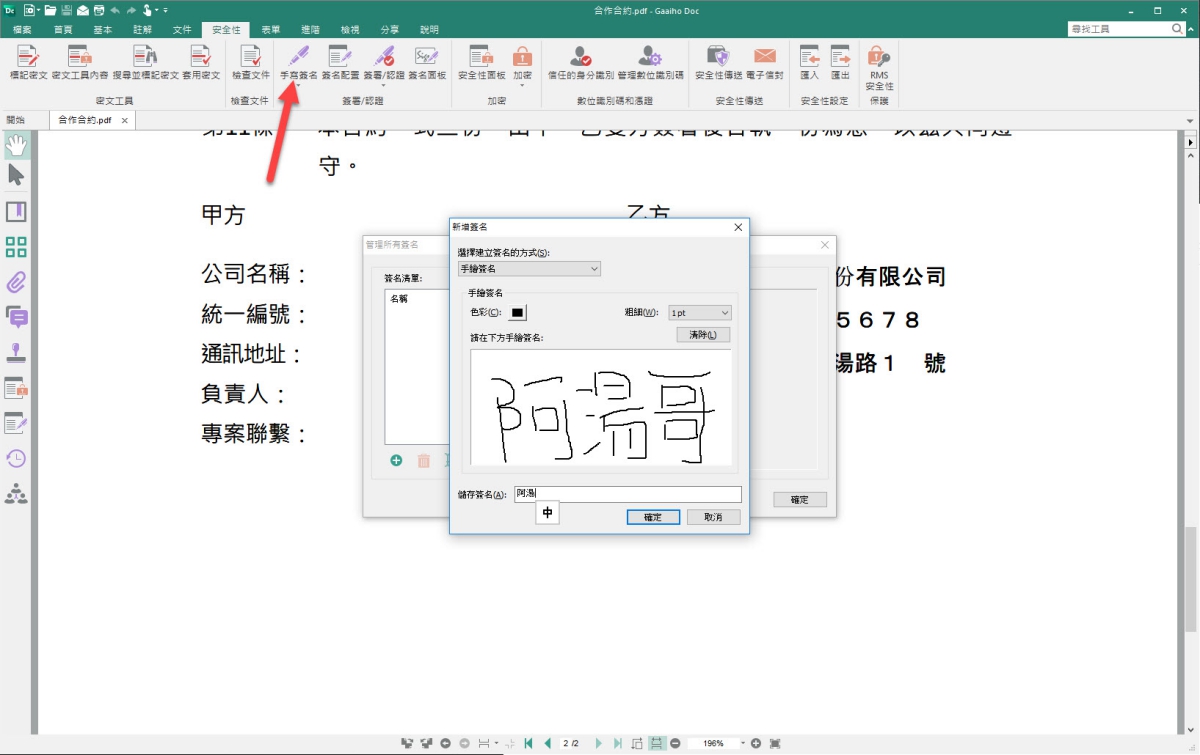The width and height of the screenshot is (1200, 755).
Task: Open the 表單 forms ribbon tab
Action: [x=270, y=30]
